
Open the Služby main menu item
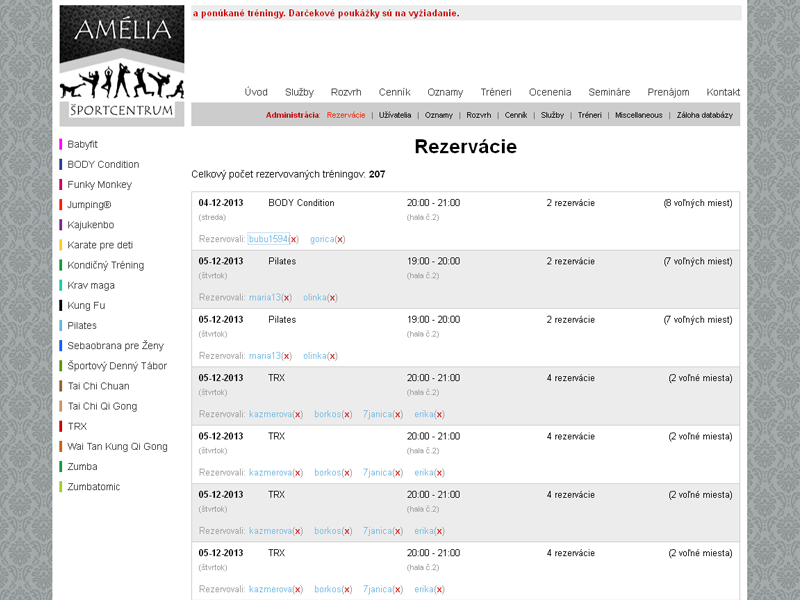(x=299, y=92)
